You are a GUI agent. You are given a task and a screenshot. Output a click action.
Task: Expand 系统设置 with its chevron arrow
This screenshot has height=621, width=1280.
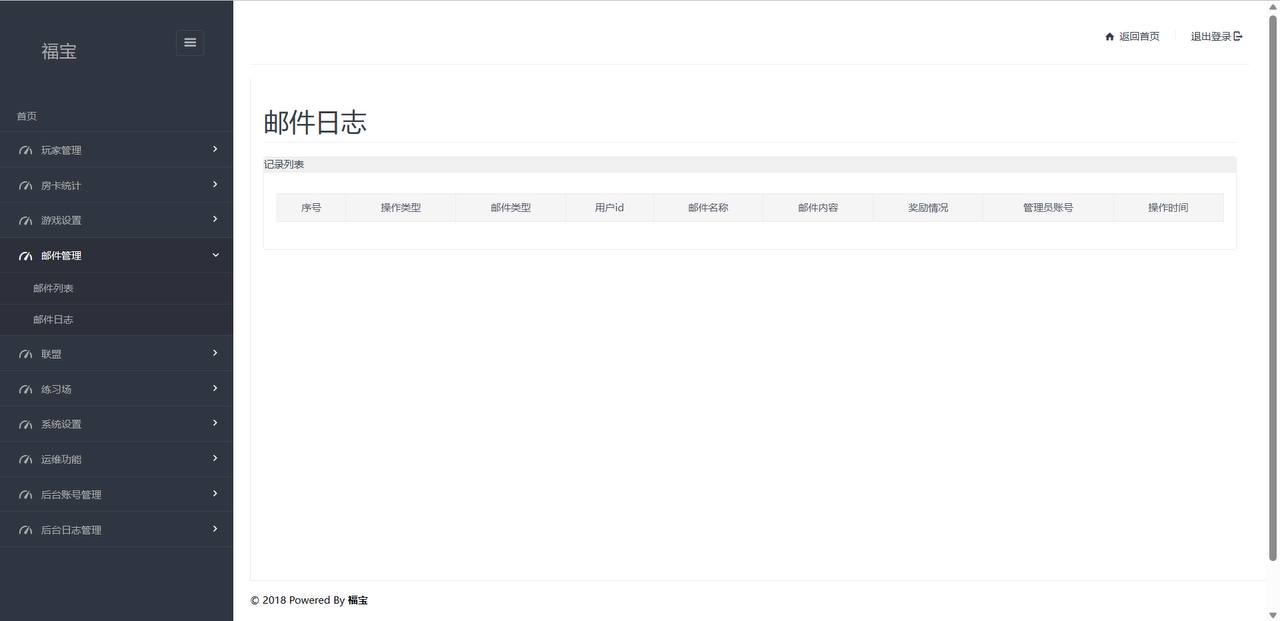215,423
